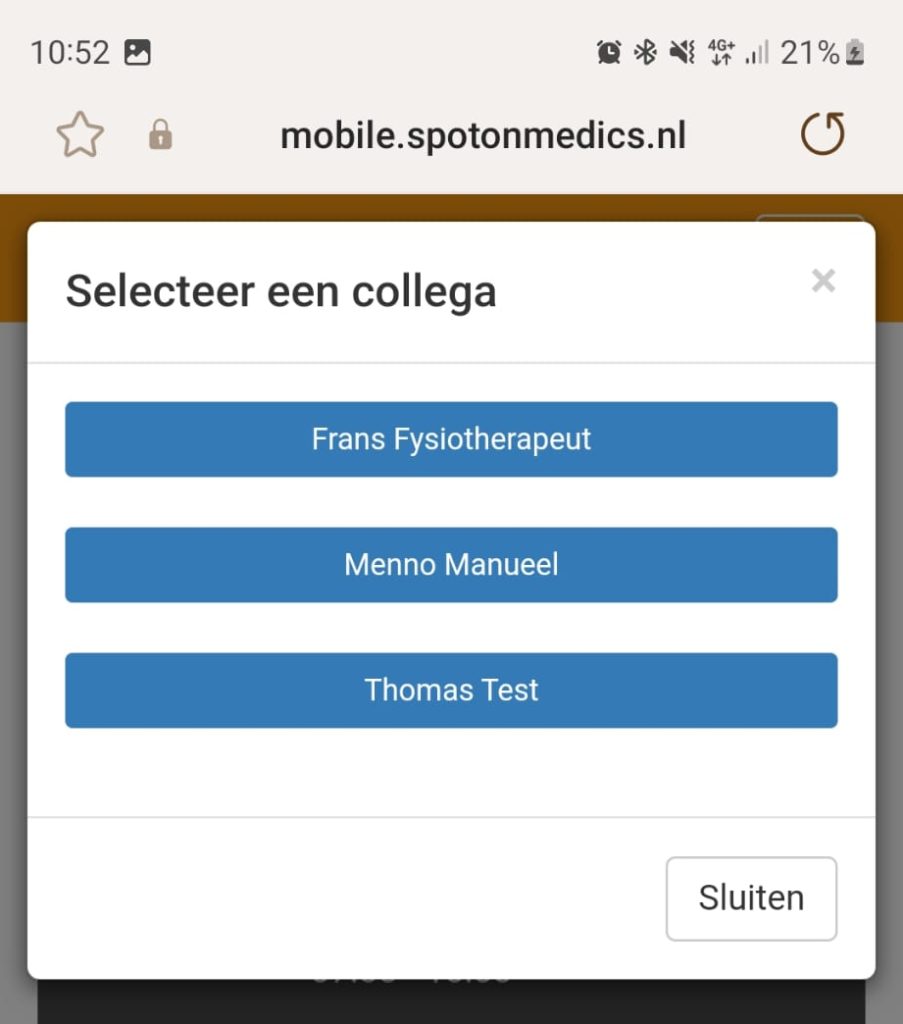Tap the signal strength bars icon

click(x=757, y=53)
